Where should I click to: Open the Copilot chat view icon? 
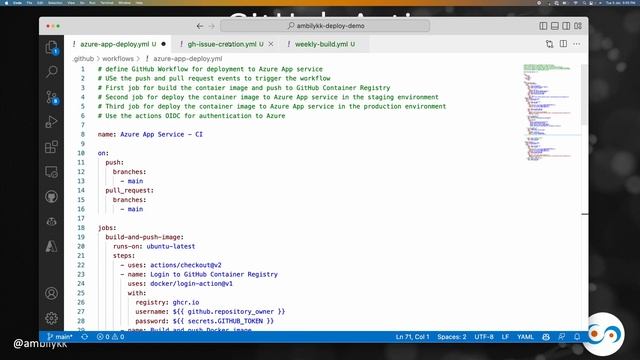coord(51,222)
